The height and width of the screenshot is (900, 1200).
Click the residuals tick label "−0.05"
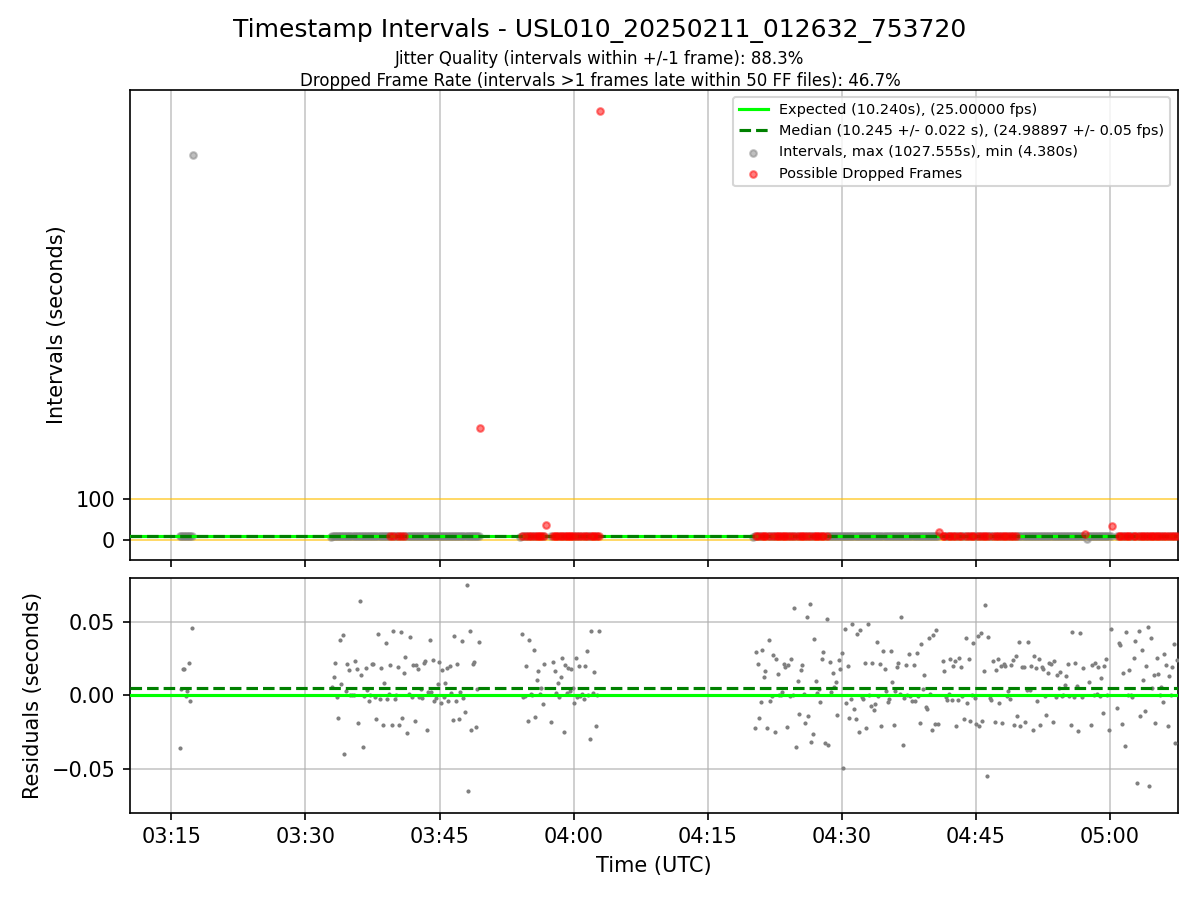point(85,769)
